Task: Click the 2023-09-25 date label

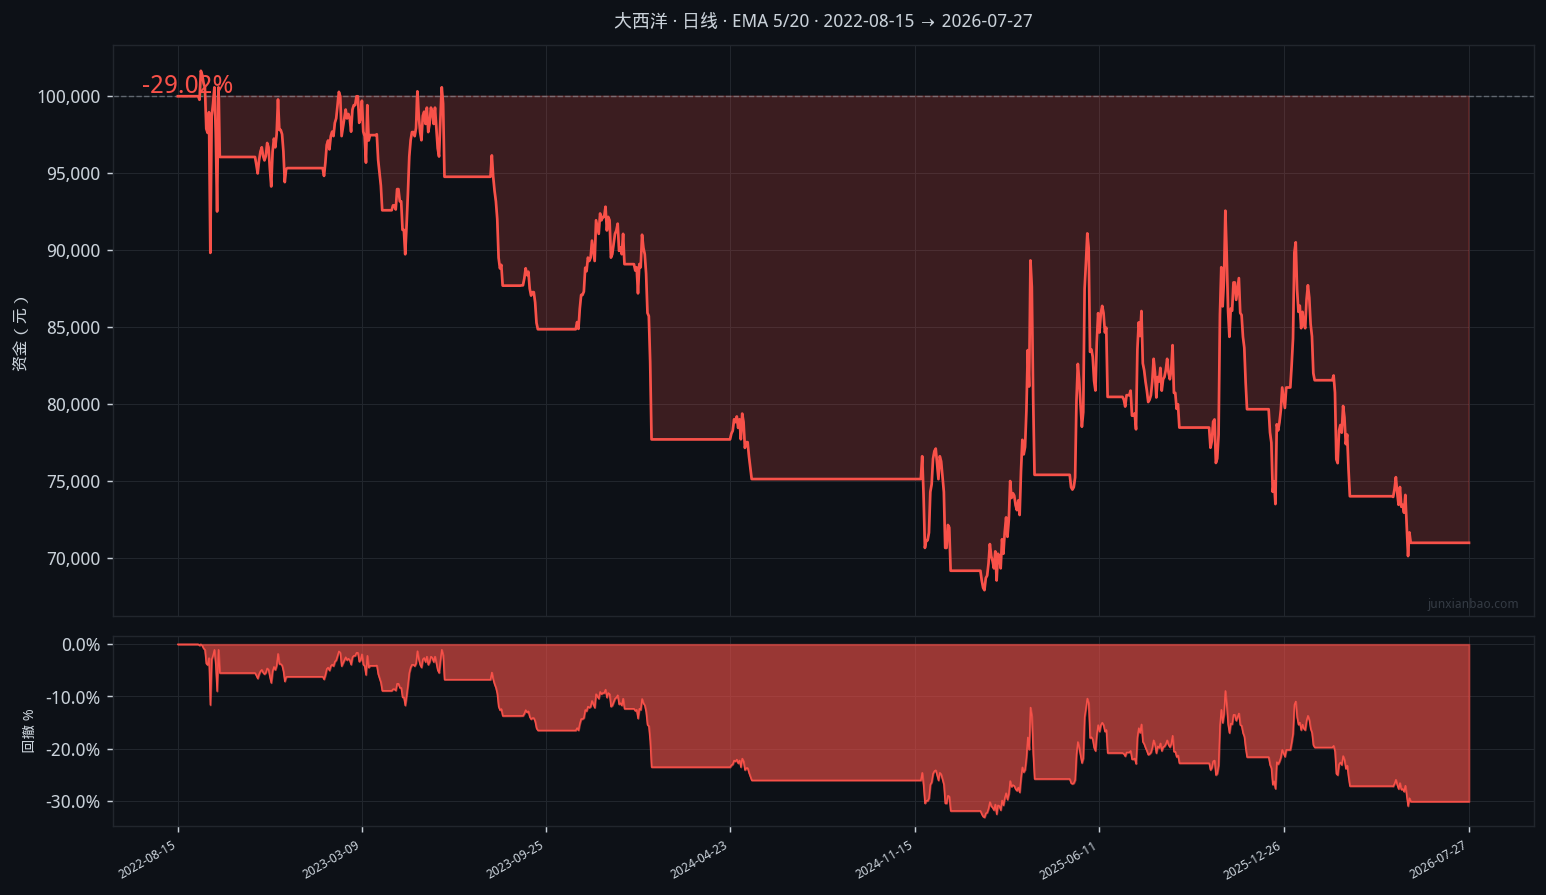Action: [x=515, y=860]
